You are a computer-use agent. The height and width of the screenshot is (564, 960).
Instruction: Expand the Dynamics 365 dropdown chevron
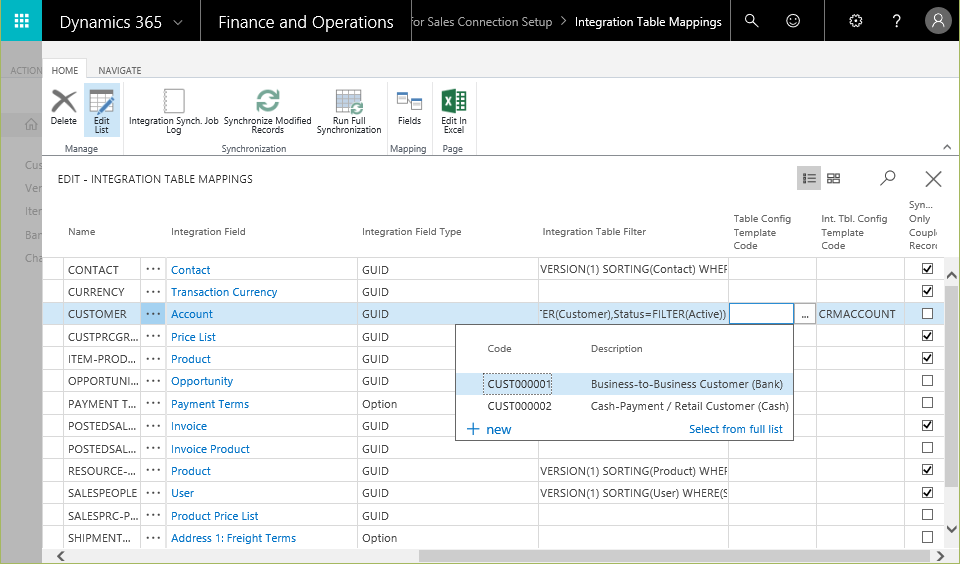tap(178, 23)
